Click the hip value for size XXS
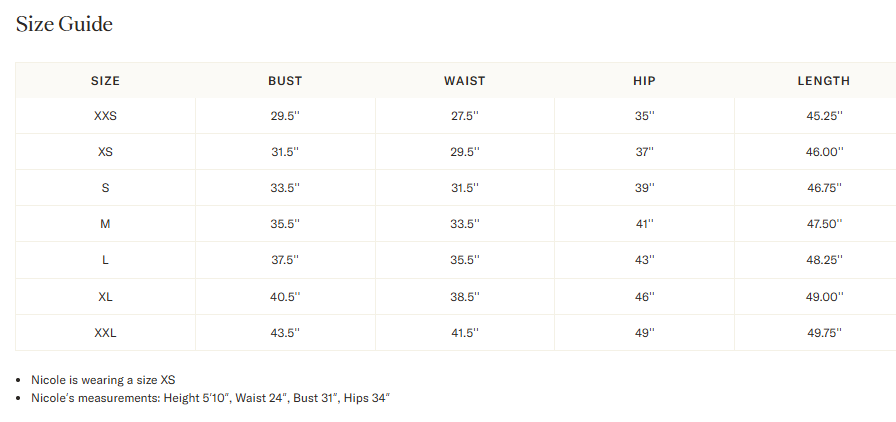896x422 pixels. coord(644,116)
